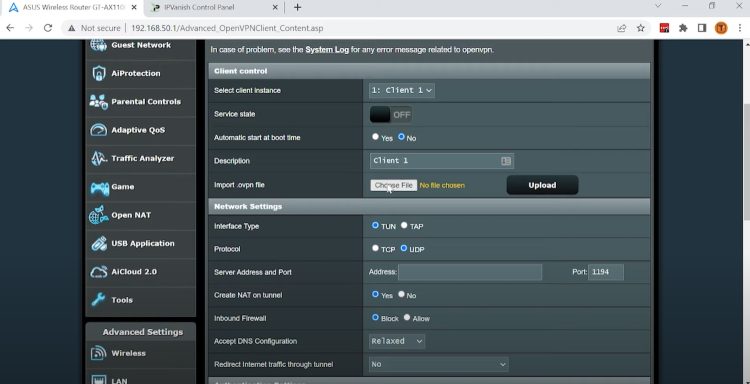Open Game controller icon
The width and height of the screenshot is (750, 384).
(x=99, y=187)
